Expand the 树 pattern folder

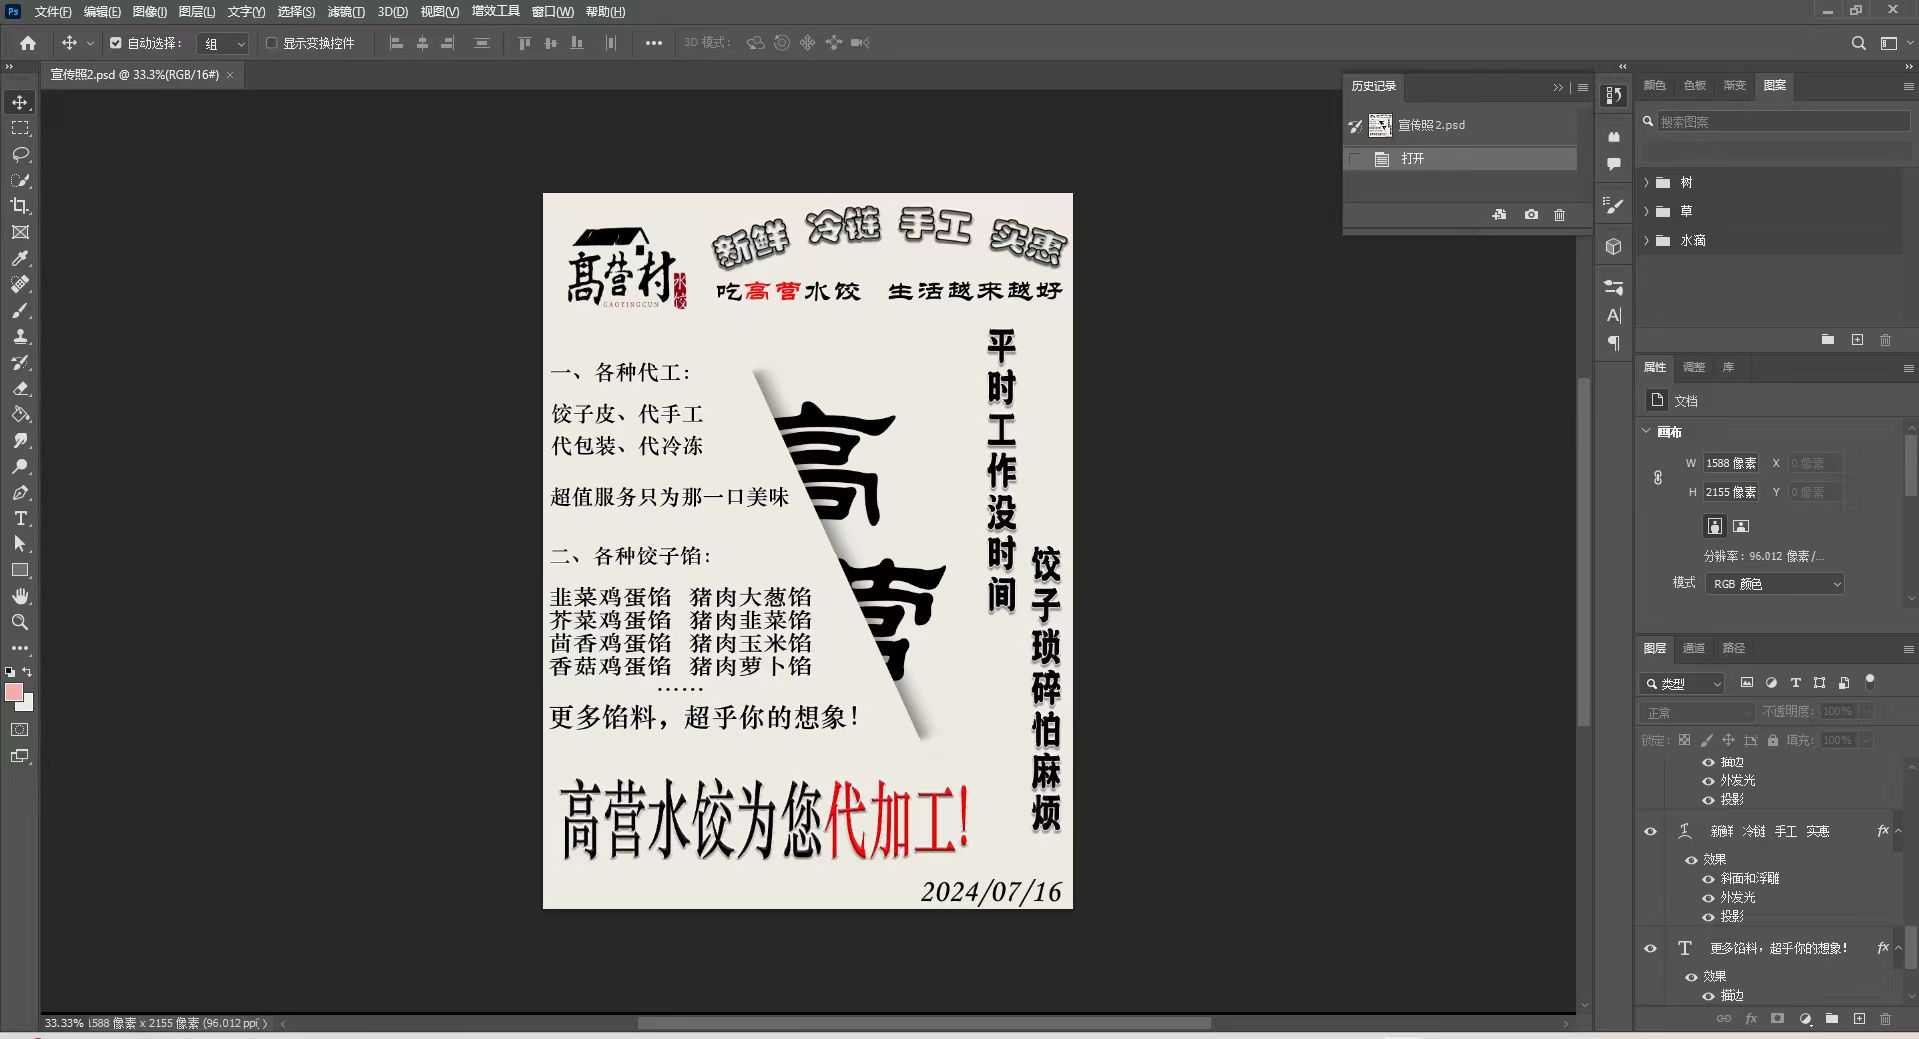[1646, 182]
